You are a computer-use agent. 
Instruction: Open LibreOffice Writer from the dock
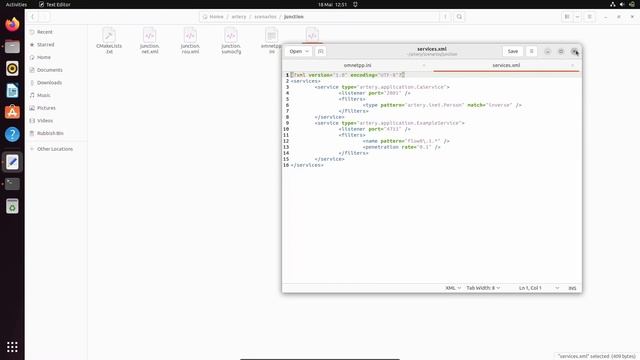pyautogui.click(x=12, y=90)
